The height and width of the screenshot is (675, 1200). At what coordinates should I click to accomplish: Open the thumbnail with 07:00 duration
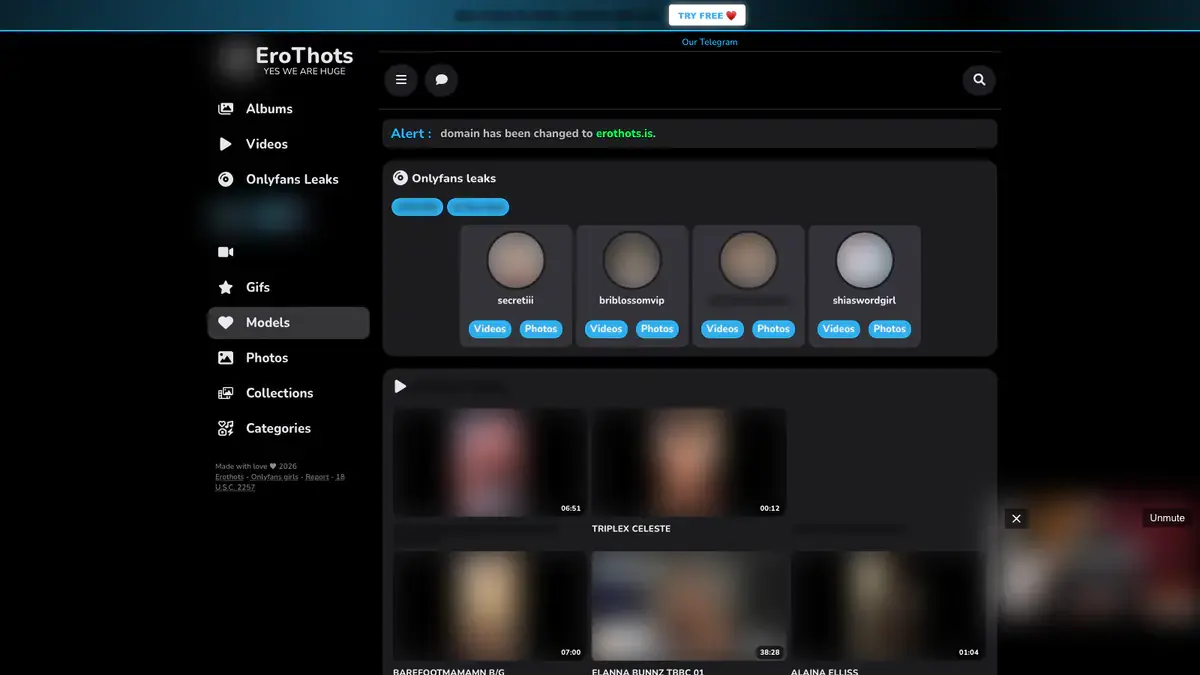point(489,606)
